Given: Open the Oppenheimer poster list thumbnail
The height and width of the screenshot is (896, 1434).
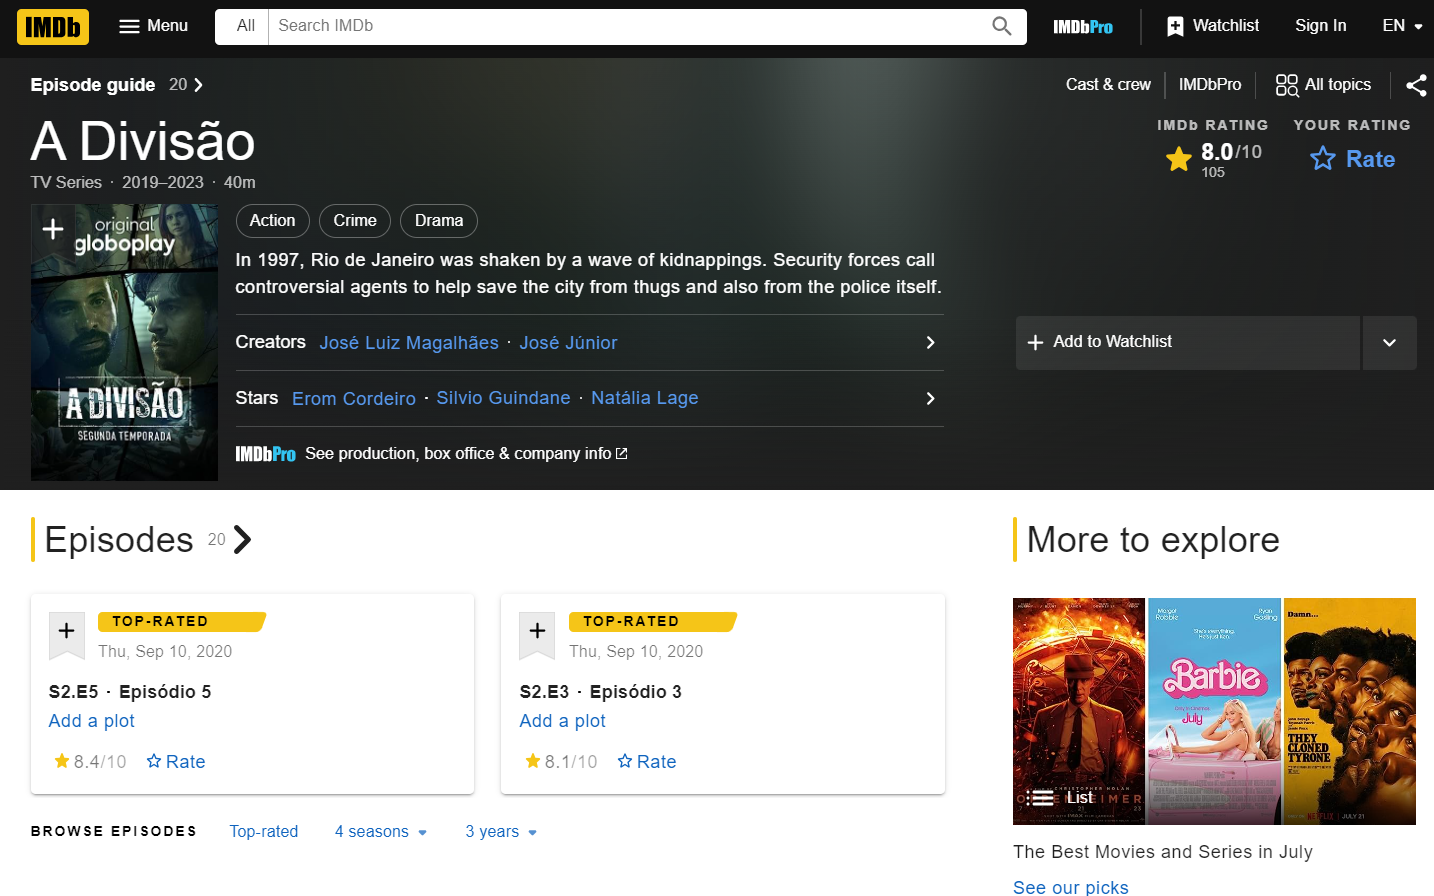Looking at the screenshot, I should pyautogui.click(x=1079, y=711).
